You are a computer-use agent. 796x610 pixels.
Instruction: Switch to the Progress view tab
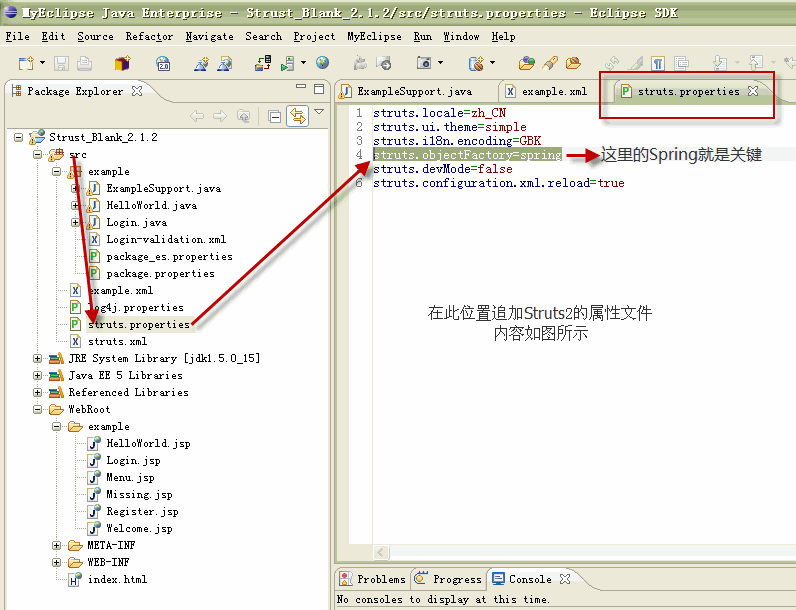tap(449, 579)
